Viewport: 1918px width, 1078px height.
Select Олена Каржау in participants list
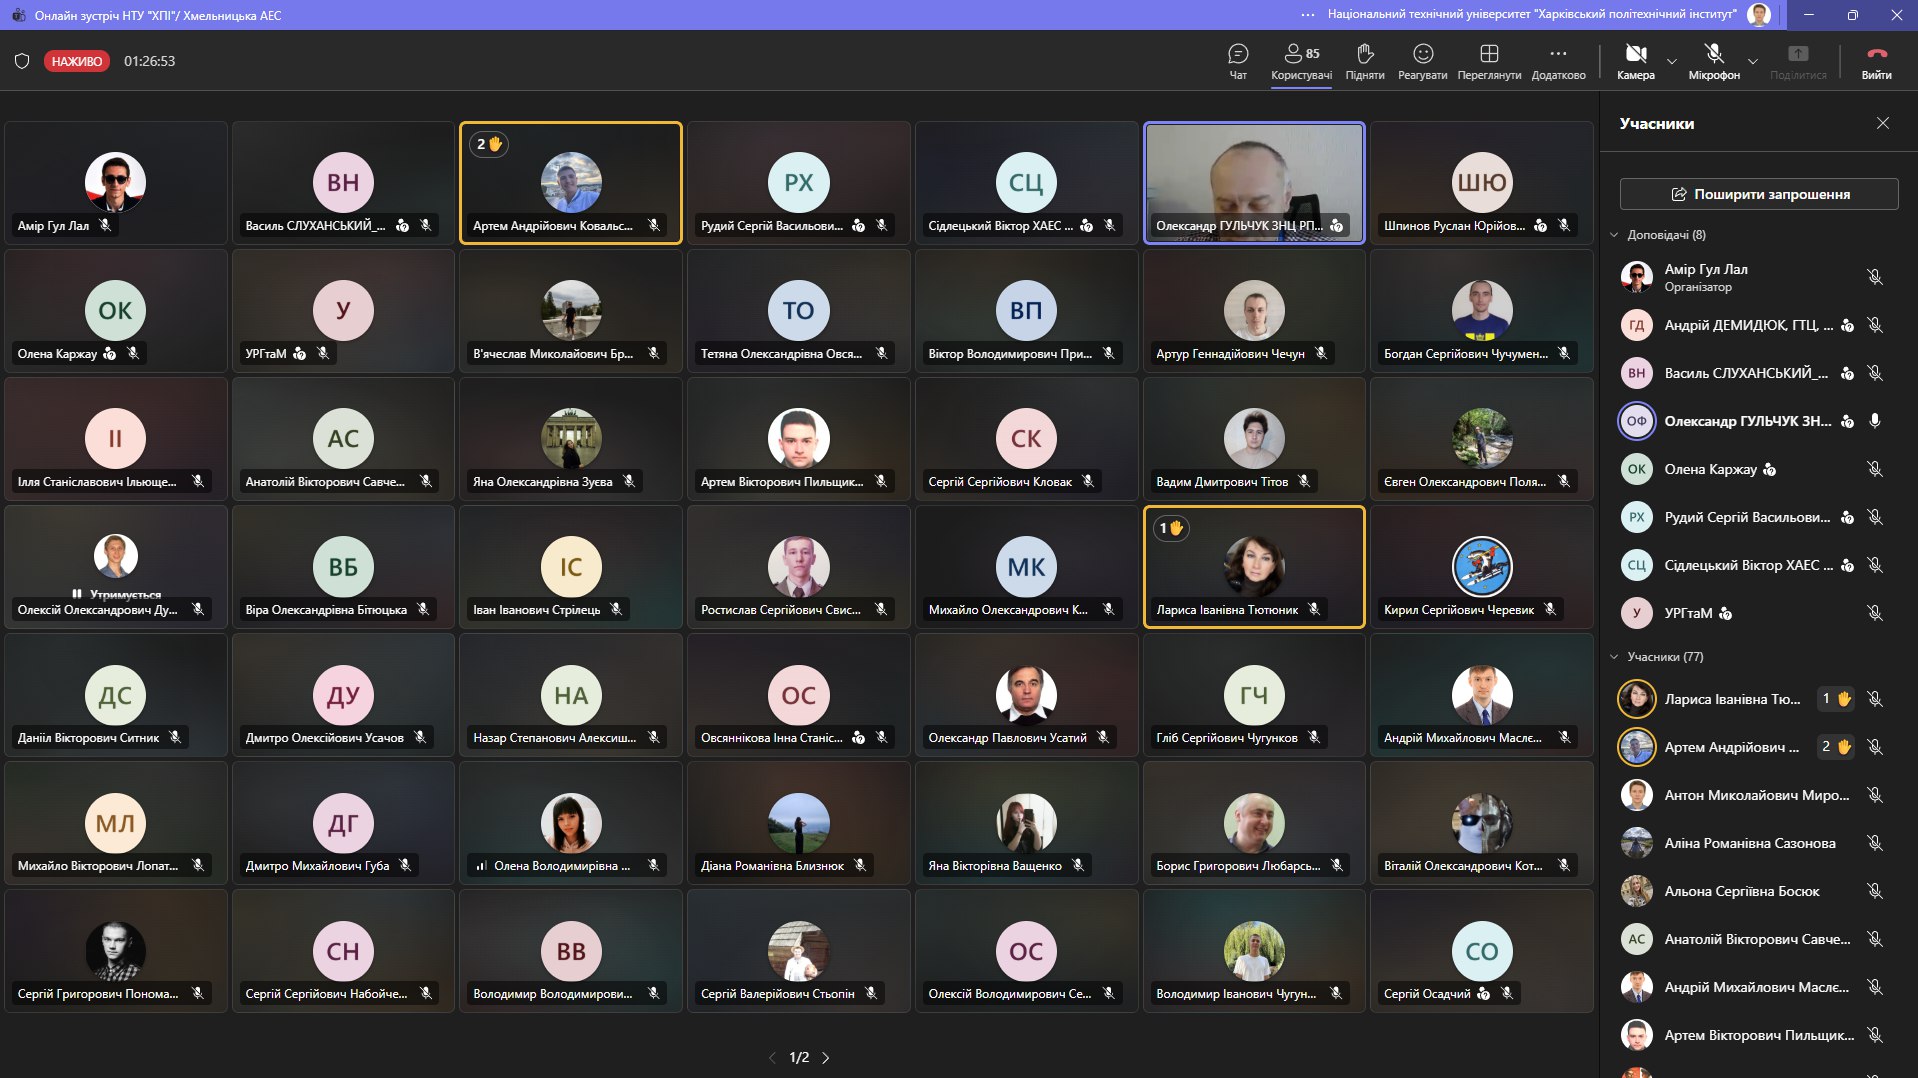point(1710,469)
